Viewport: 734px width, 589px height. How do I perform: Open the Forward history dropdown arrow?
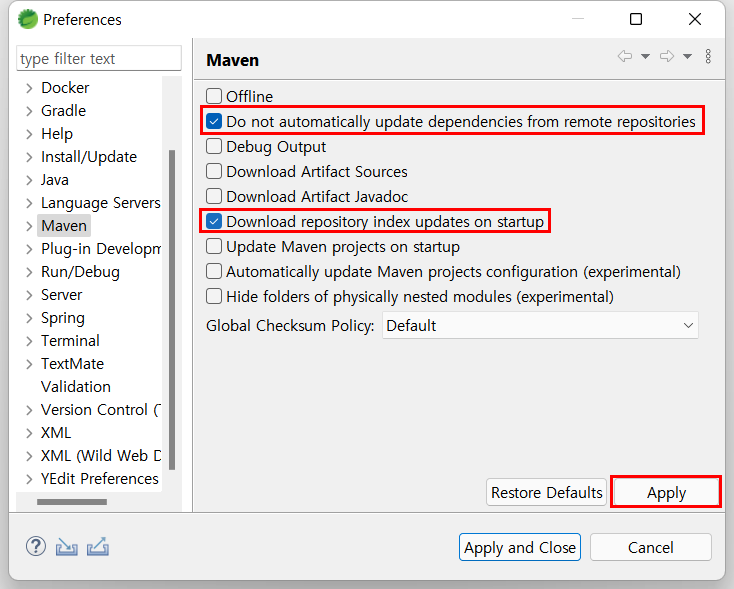687,57
